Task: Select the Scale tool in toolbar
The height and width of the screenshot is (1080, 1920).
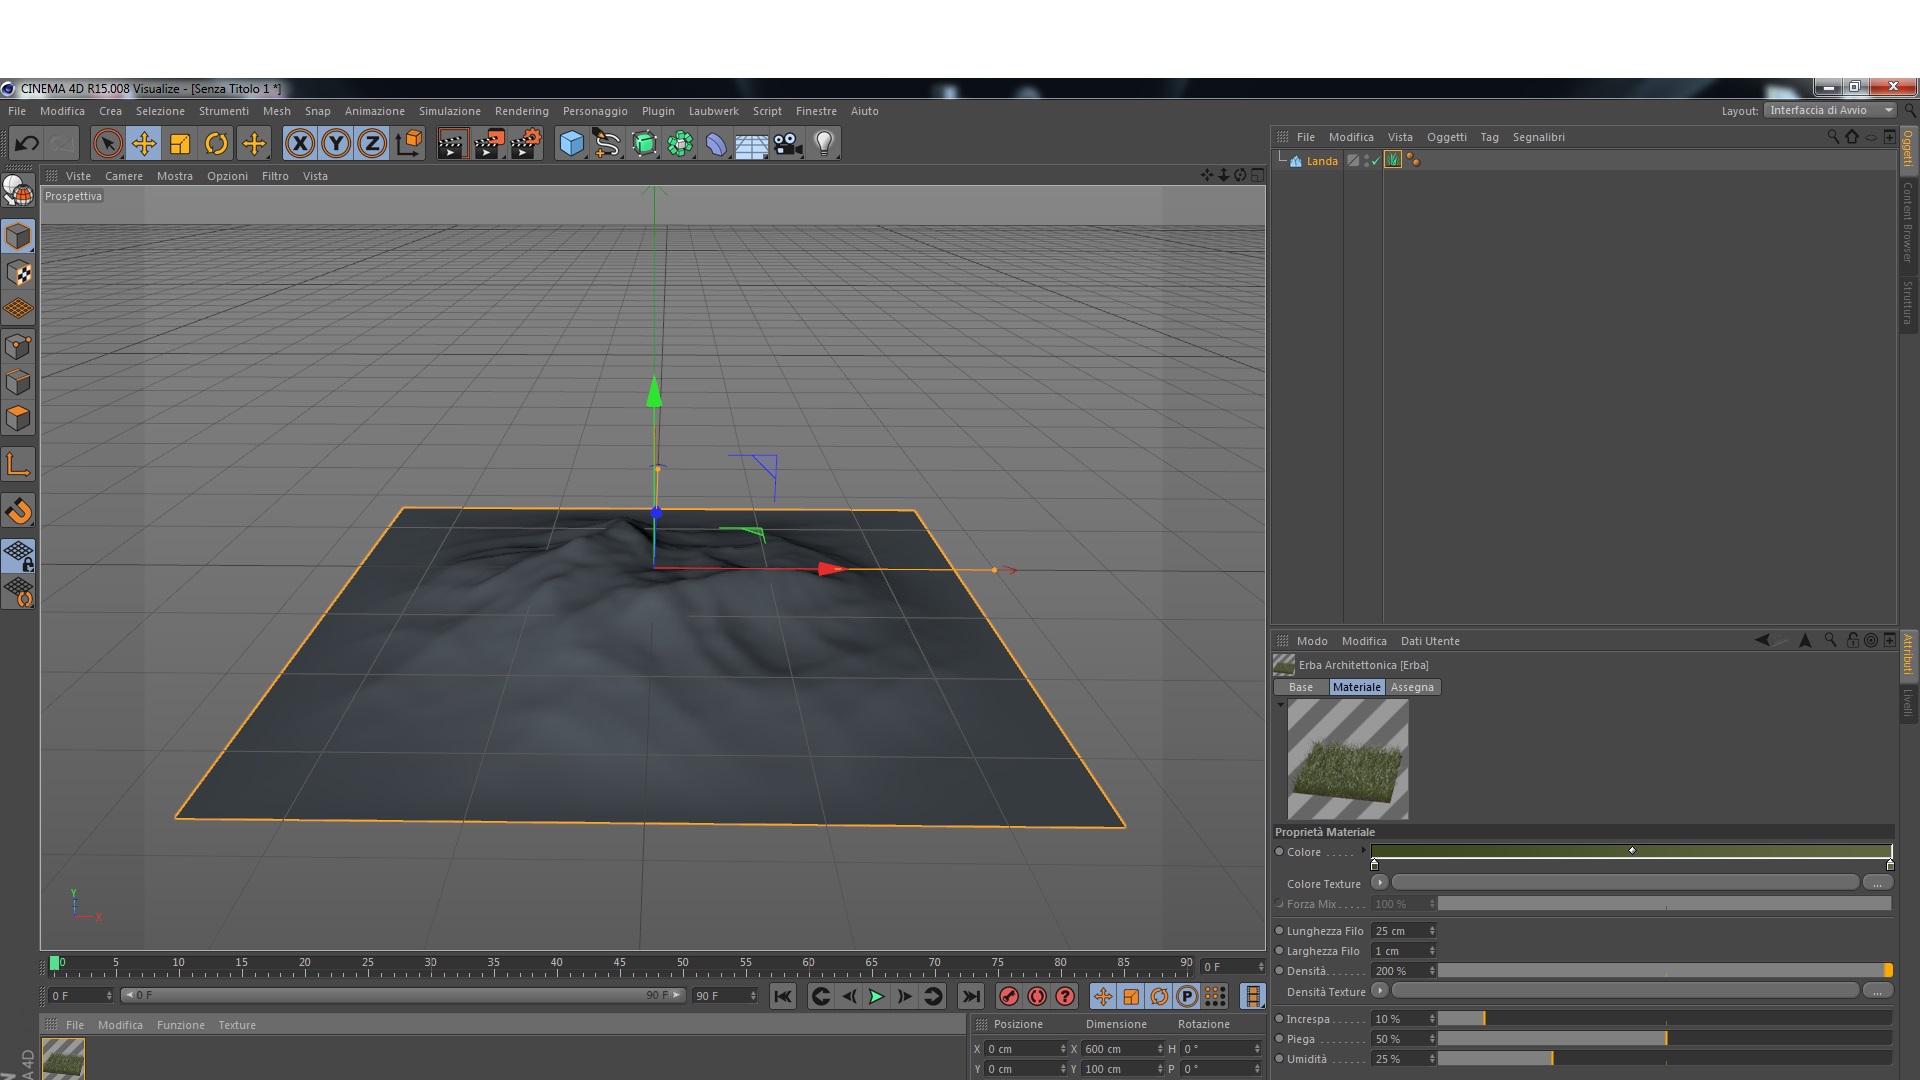Action: [180, 144]
